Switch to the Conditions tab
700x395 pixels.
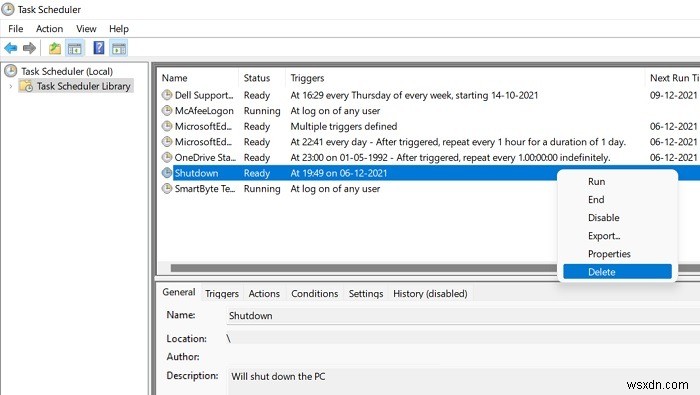pos(315,294)
